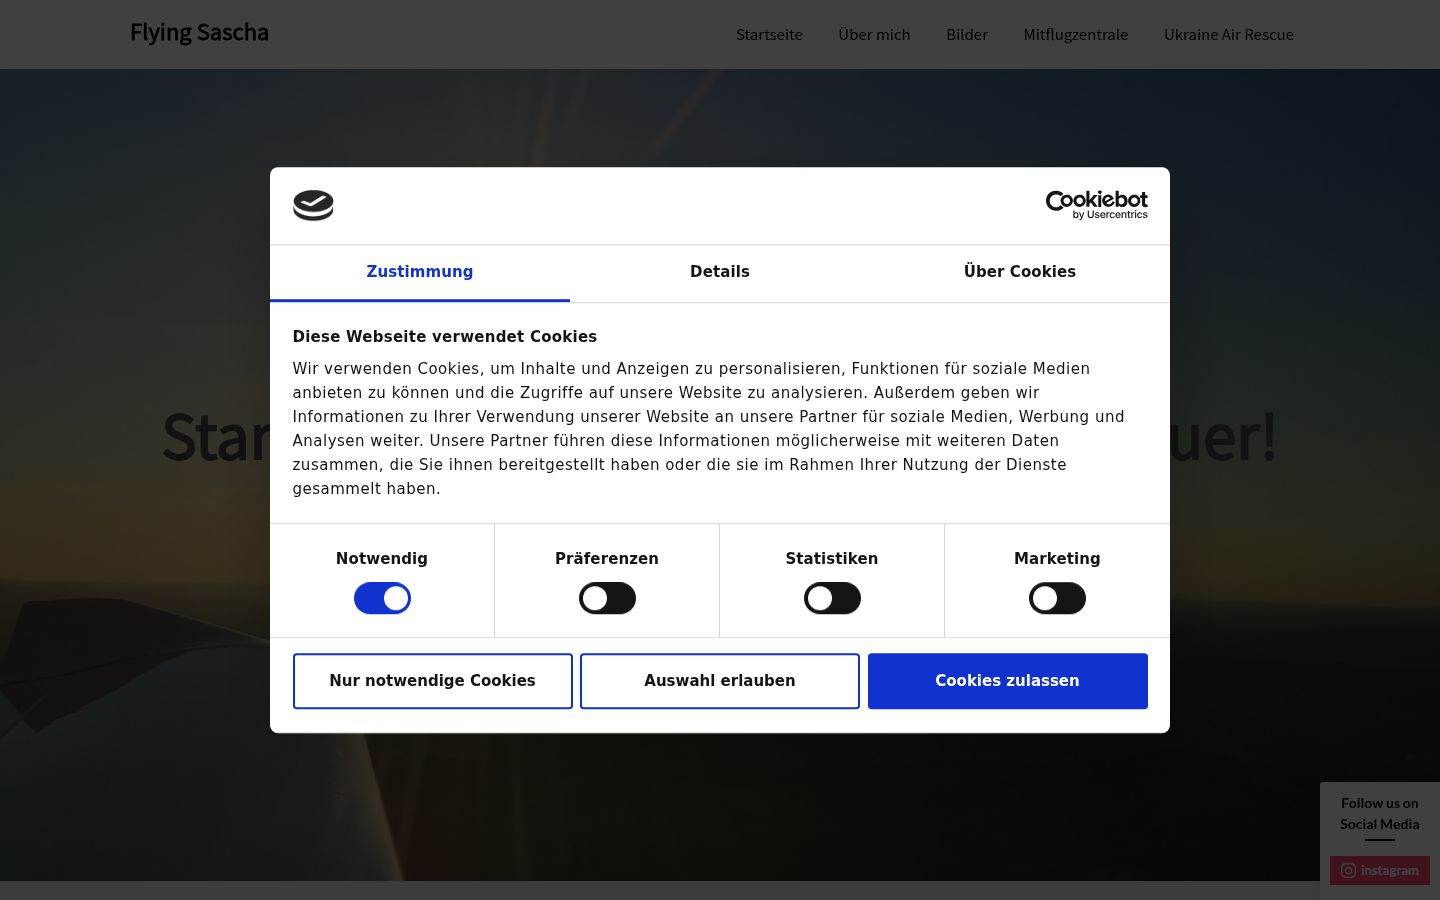Click the 'Diese Webseite verwendet Cookies' heading
Screen dimensions: 1440x900
pos(445,337)
